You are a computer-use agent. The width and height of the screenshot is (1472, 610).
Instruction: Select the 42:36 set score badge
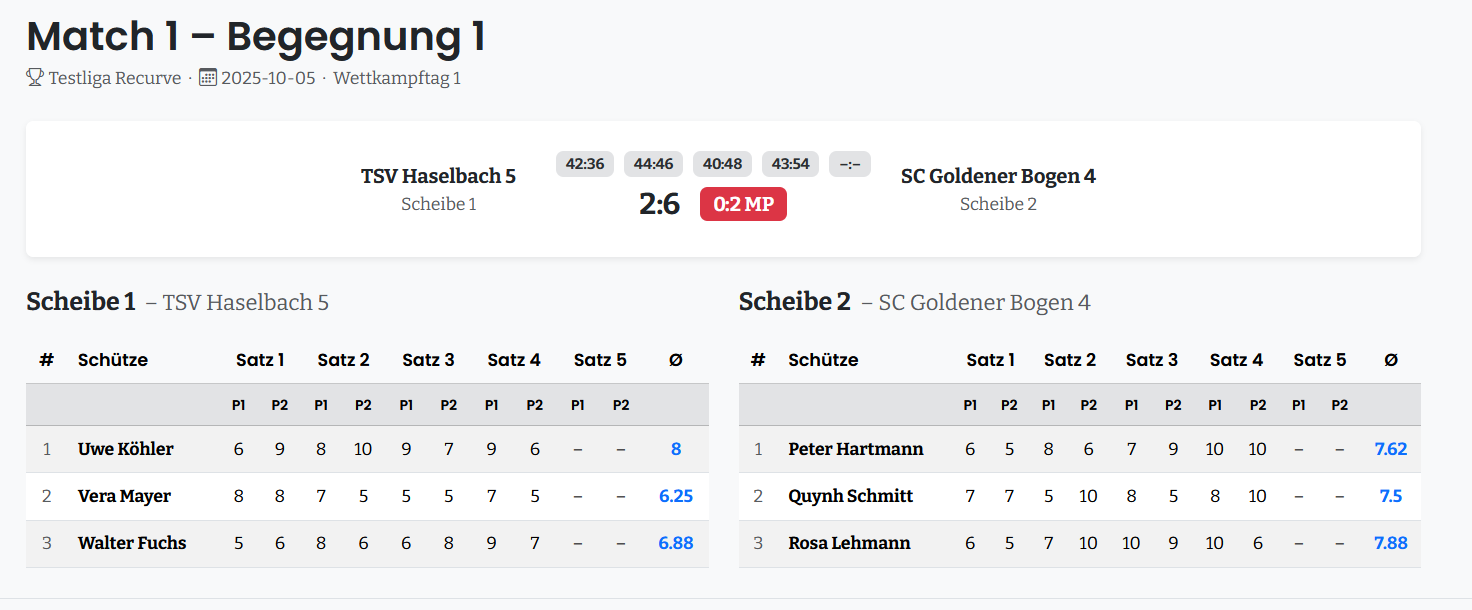click(585, 164)
